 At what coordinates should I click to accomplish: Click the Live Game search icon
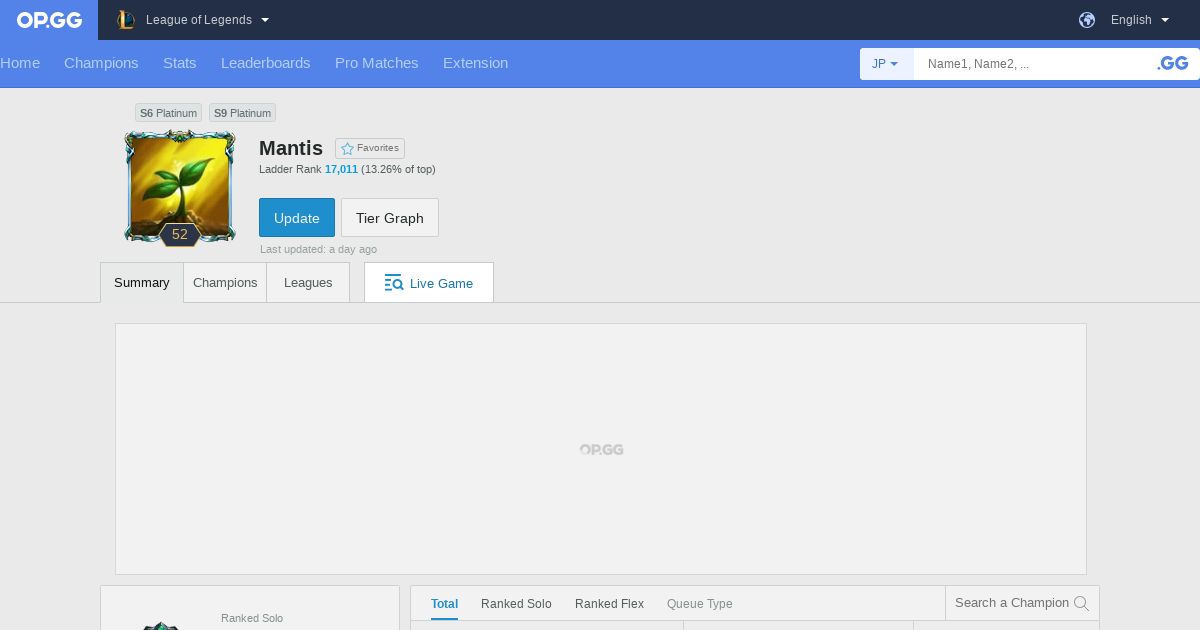[393, 283]
